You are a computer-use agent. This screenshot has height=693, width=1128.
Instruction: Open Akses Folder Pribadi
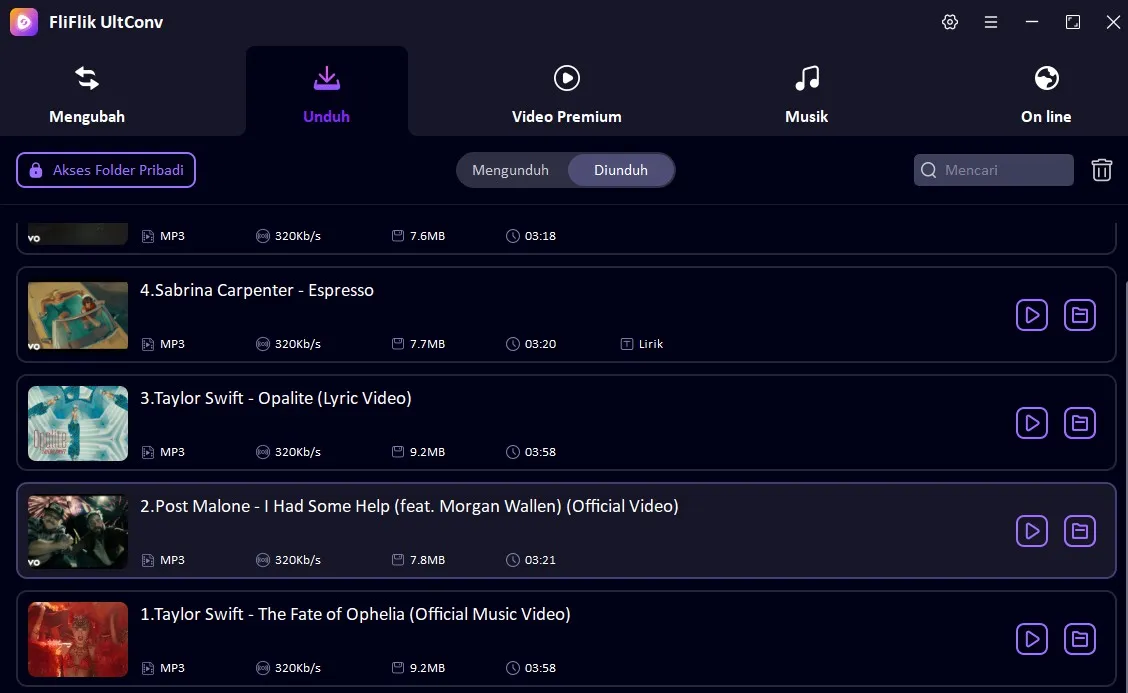click(105, 170)
